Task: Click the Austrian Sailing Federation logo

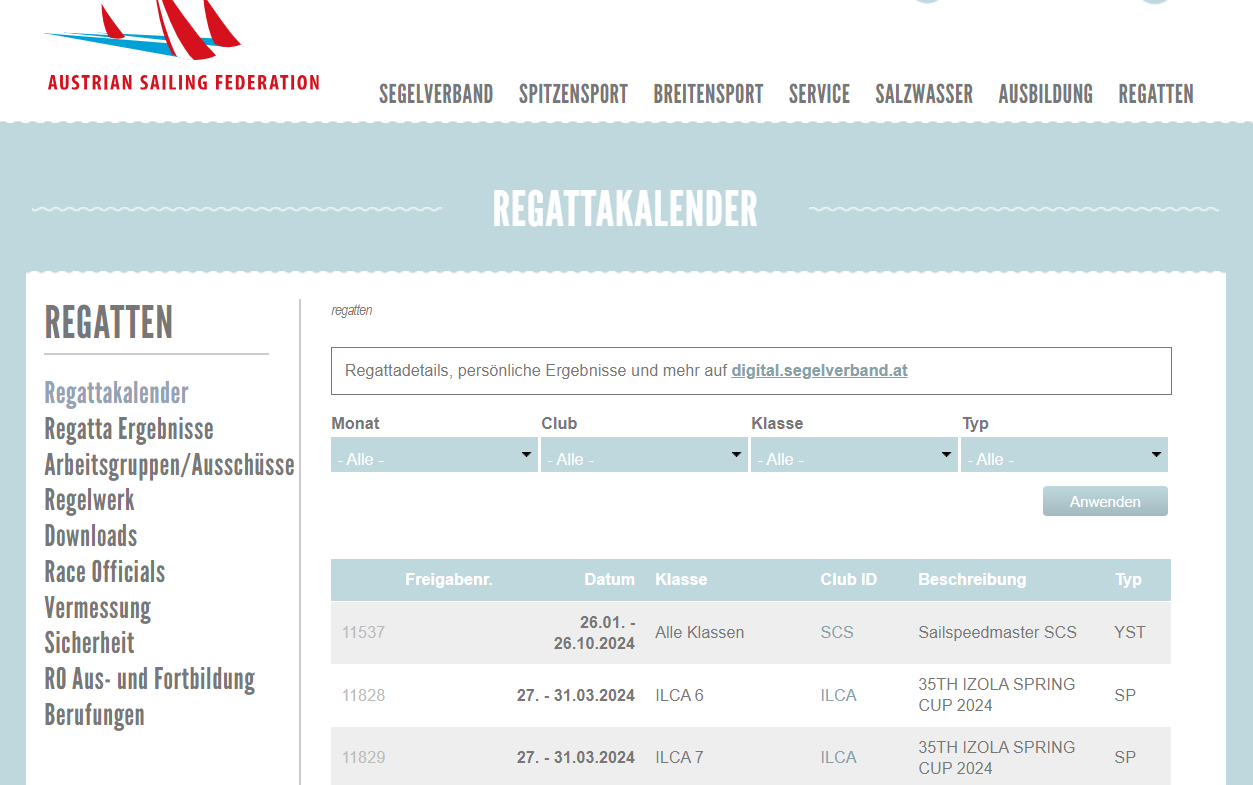Action: click(183, 46)
